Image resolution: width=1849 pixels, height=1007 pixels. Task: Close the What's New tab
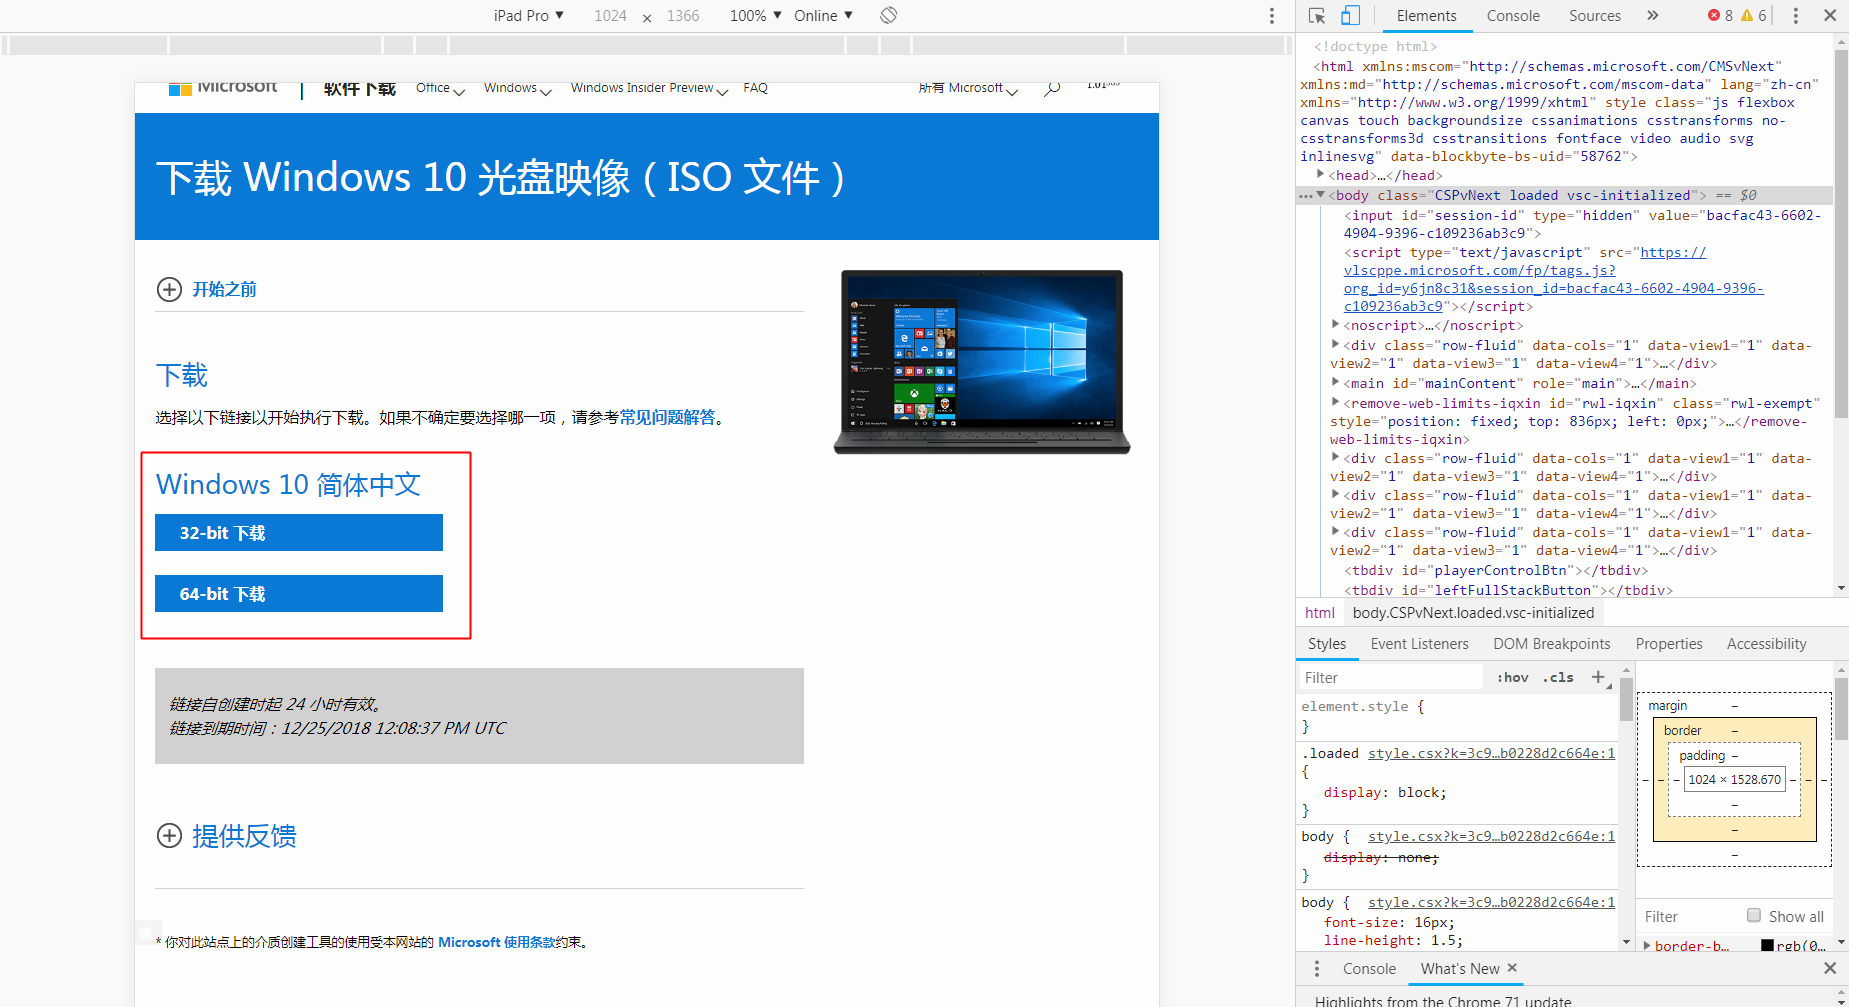pos(1512,967)
